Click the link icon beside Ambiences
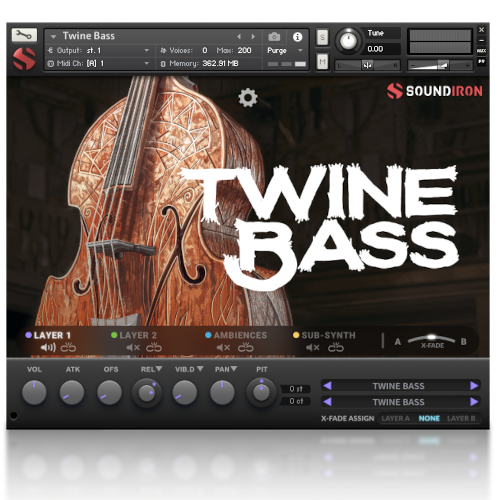500x500 pixels. click(x=246, y=347)
